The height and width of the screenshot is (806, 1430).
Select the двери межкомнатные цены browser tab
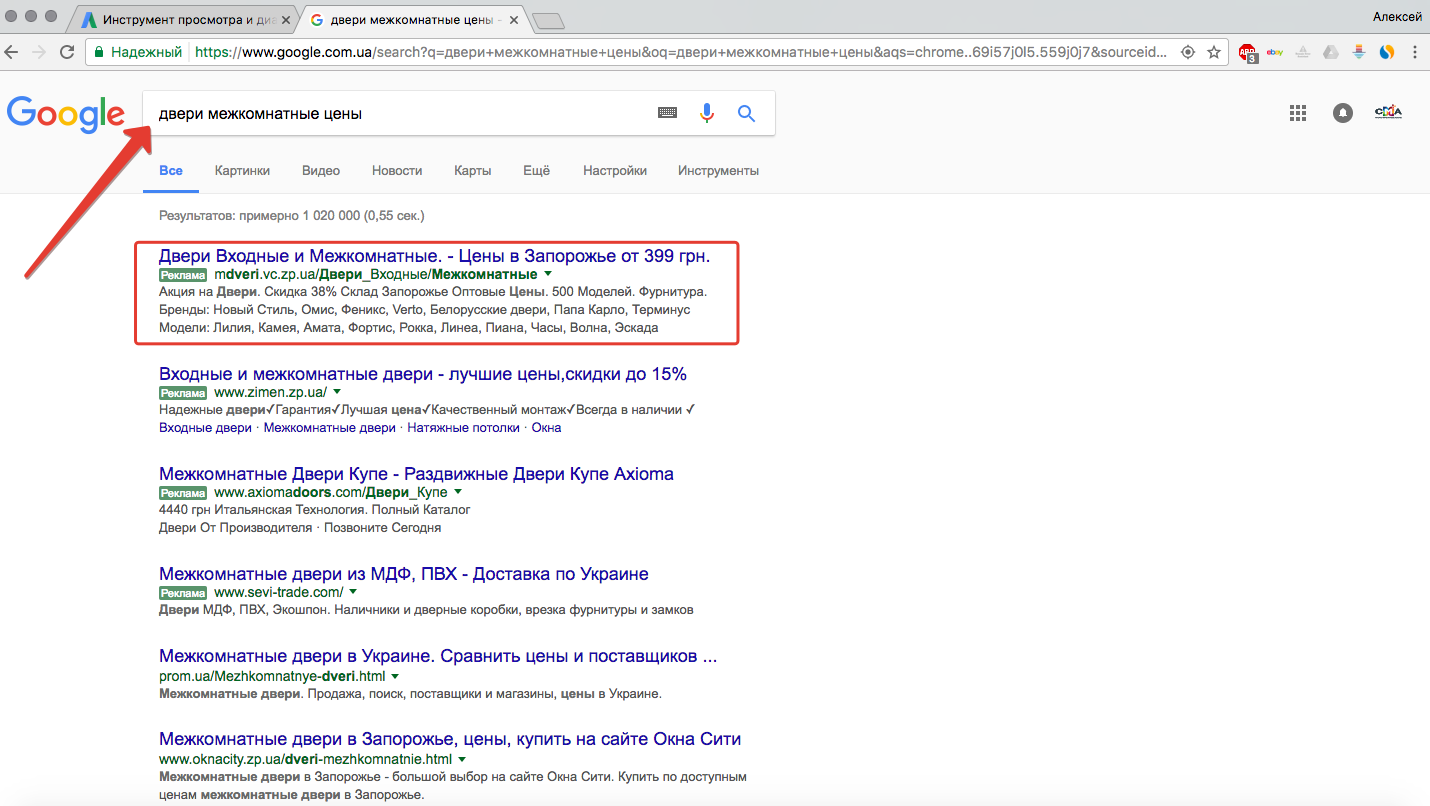[416, 20]
